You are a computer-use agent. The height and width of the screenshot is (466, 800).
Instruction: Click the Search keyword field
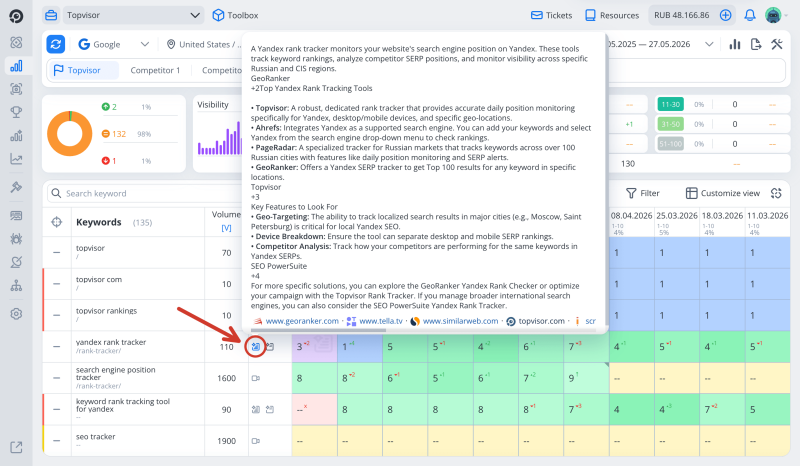coord(145,193)
